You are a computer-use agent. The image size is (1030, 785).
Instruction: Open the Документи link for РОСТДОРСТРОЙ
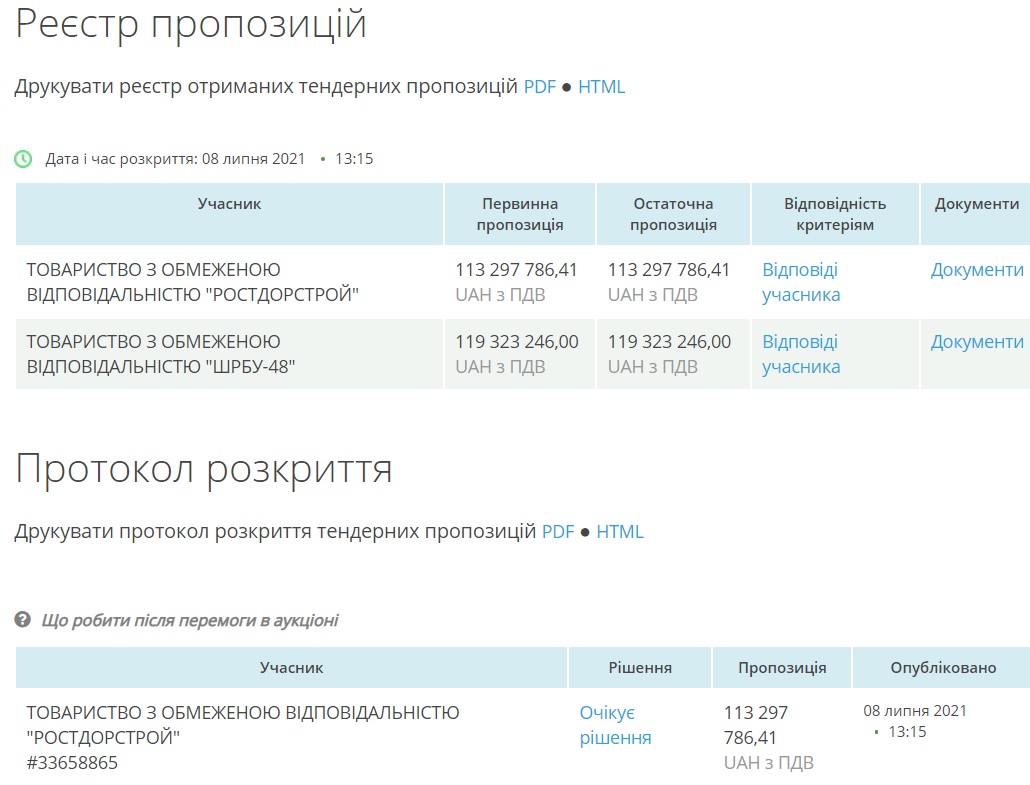(977, 270)
